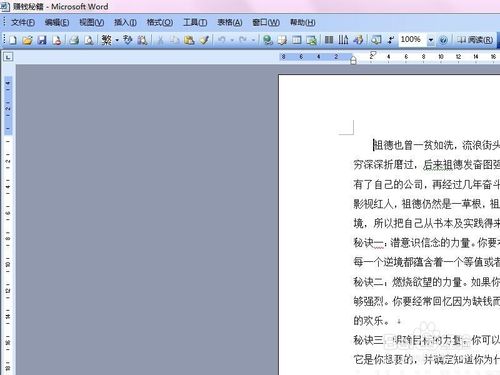The image size is (500, 375).
Task: Click the New blank document icon
Action: 13,40
